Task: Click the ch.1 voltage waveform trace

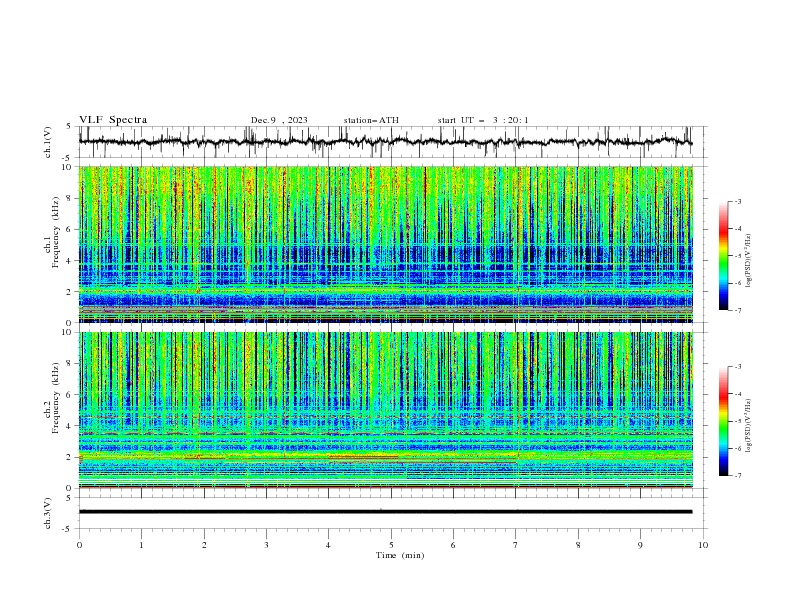Action: (x=385, y=142)
